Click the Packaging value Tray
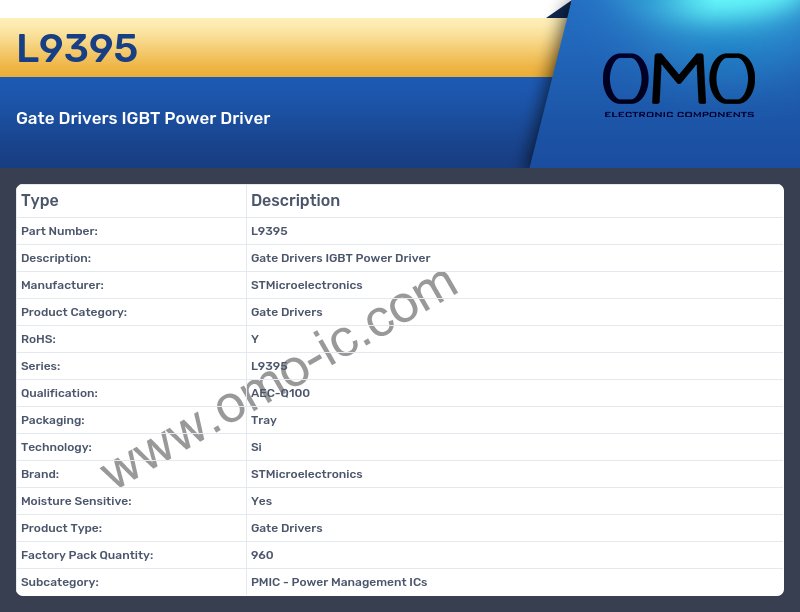 pyautogui.click(x=264, y=420)
